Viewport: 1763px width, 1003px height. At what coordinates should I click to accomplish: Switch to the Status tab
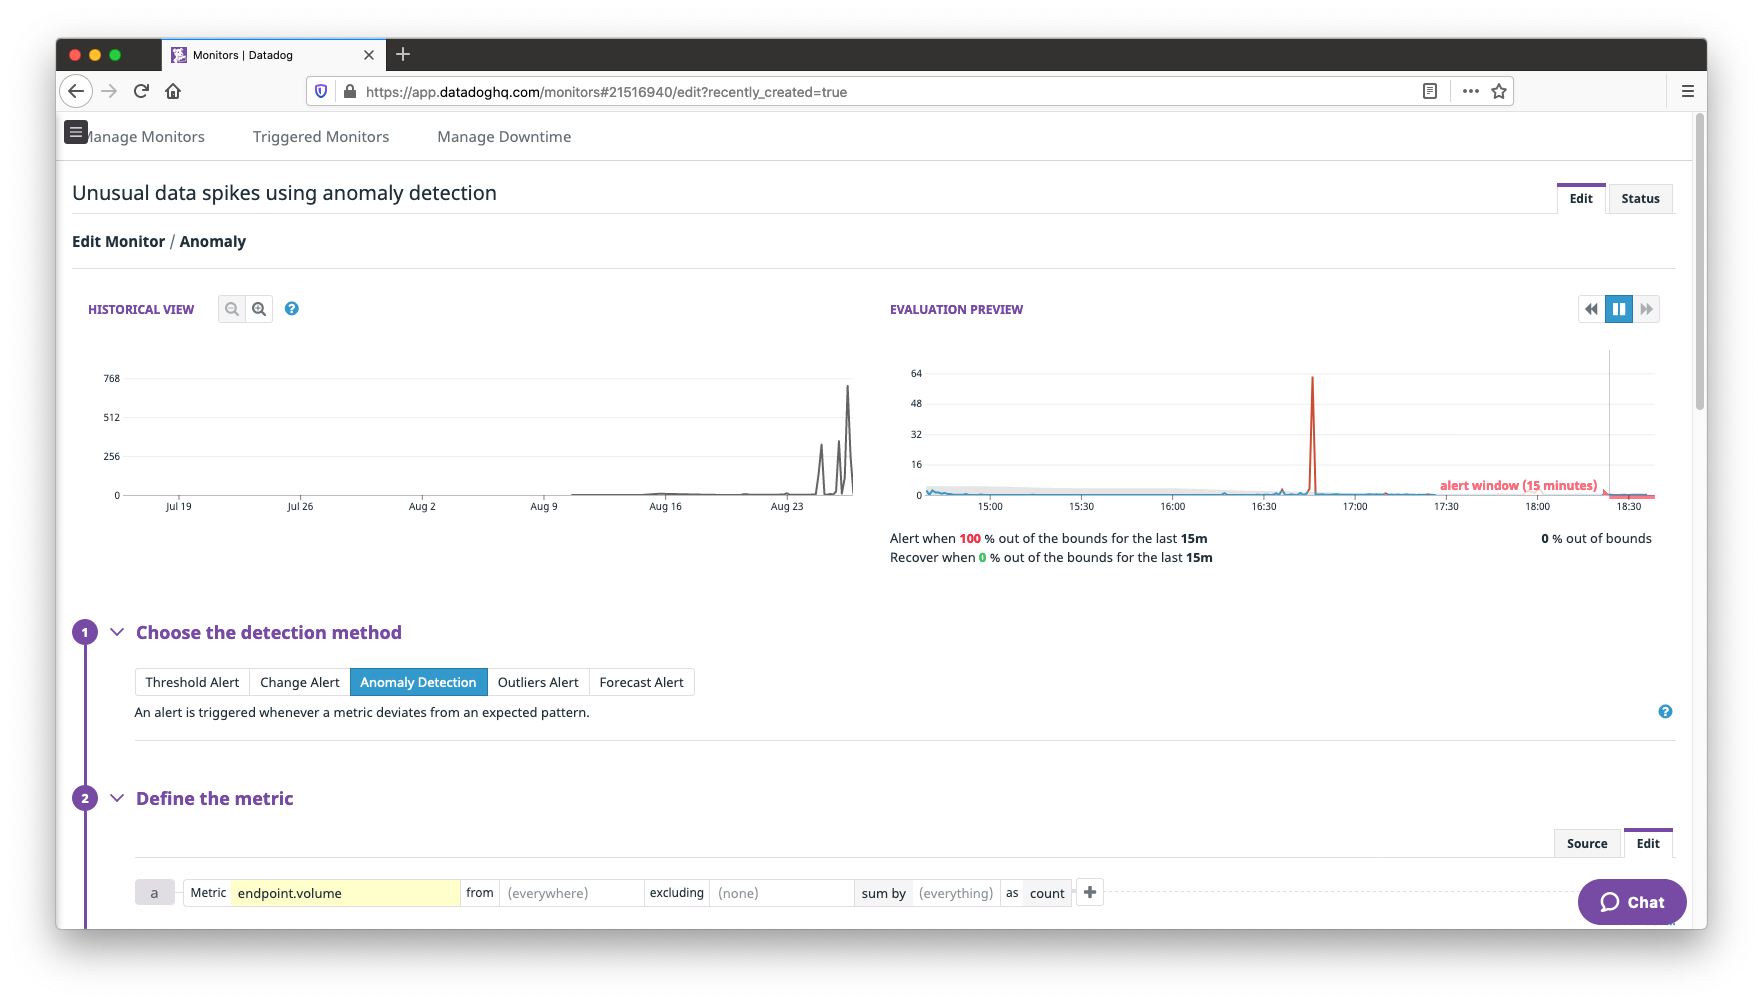pos(1640,198)
